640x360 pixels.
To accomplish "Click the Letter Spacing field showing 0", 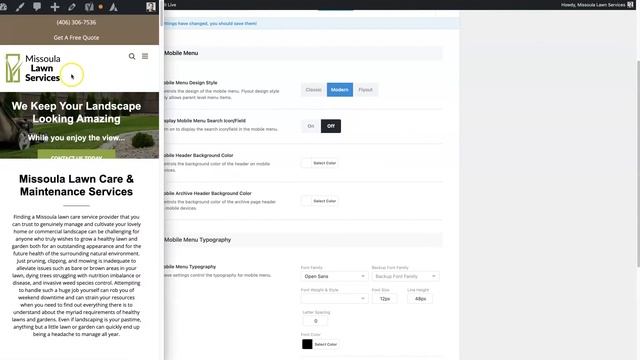I will [x=315, y=321].
